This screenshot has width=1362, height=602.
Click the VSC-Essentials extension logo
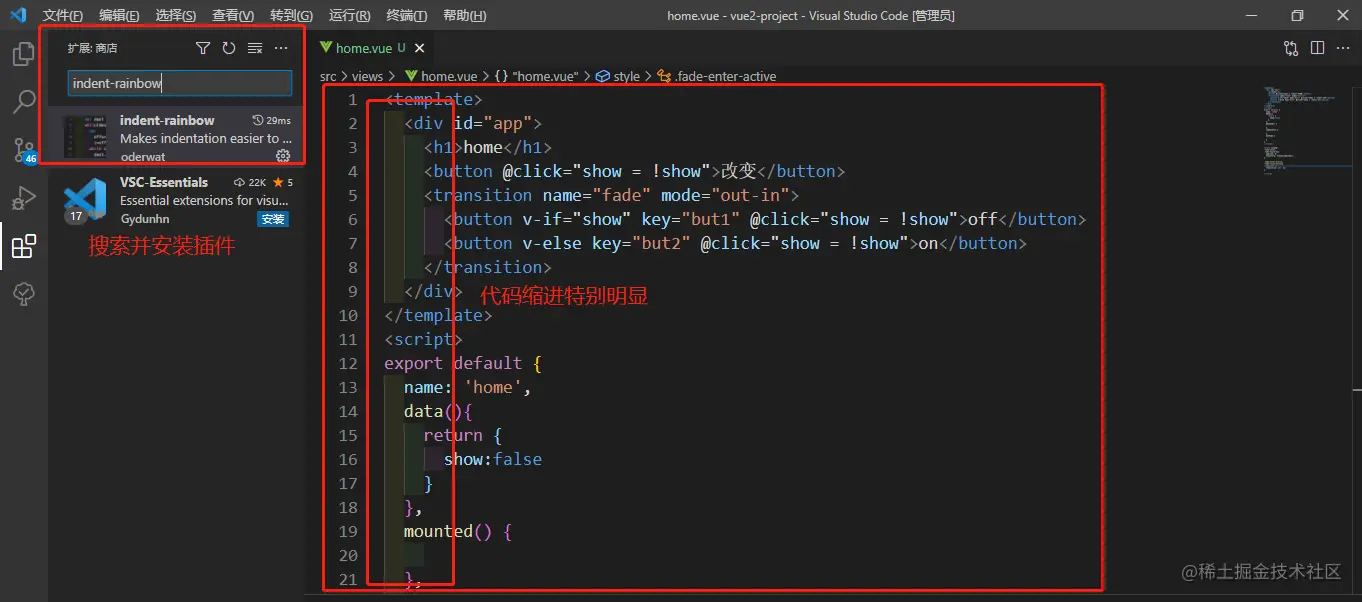85,199
